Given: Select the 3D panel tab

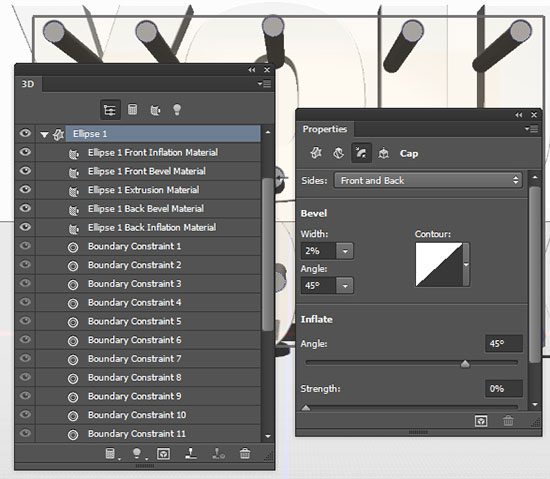Looking at the screenshot, I should point(28,84).
